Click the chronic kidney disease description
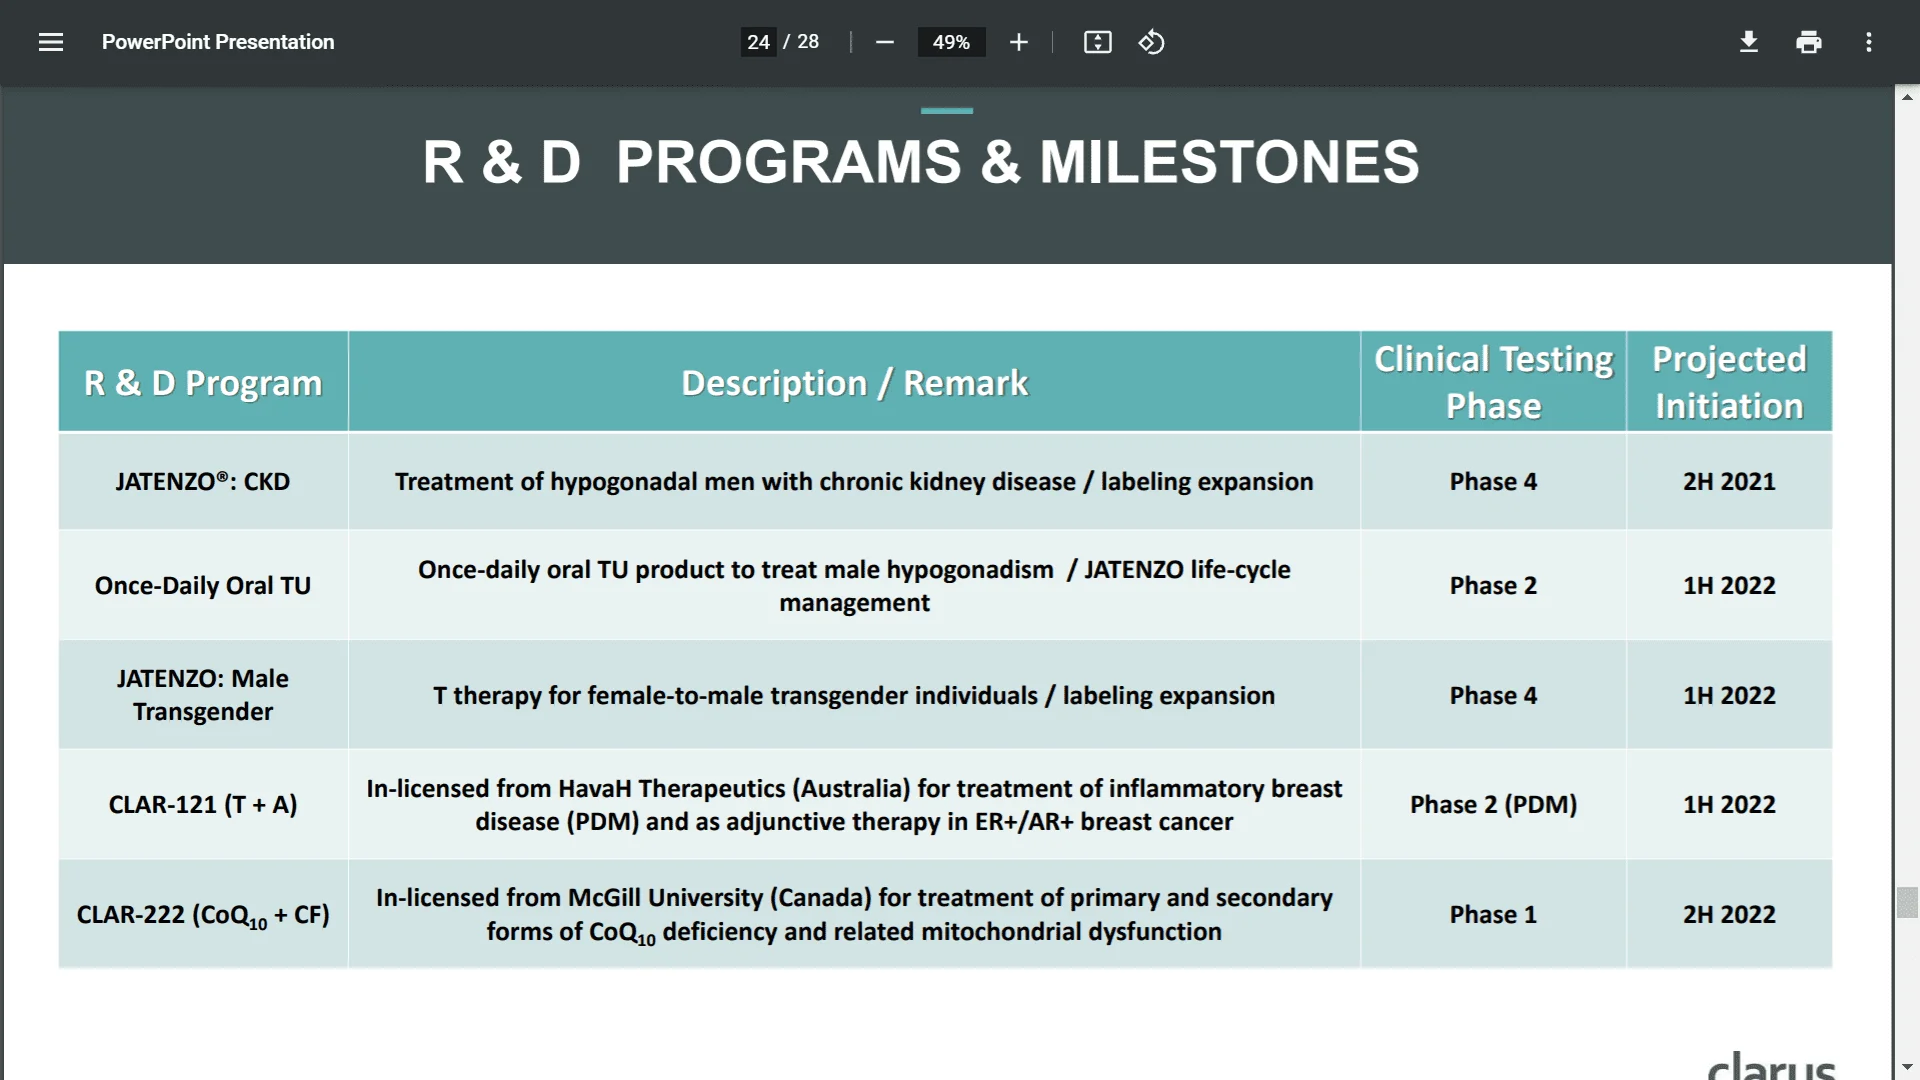 coord(854,481)
